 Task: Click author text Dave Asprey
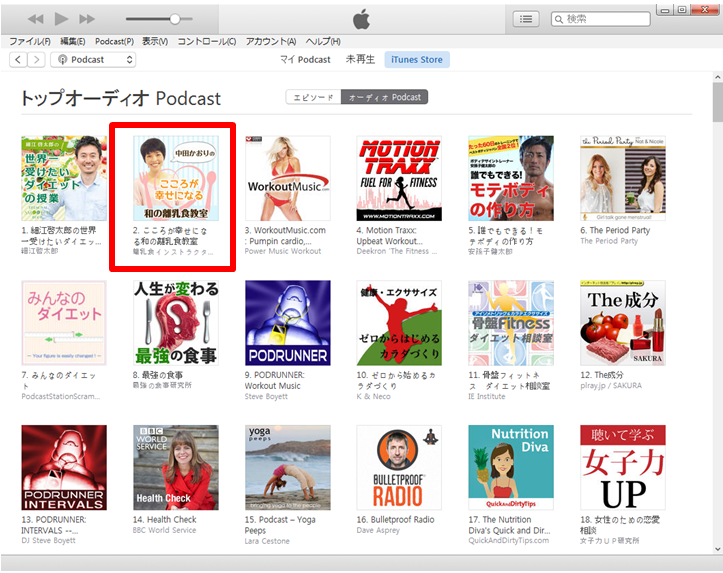pos(378,530)
